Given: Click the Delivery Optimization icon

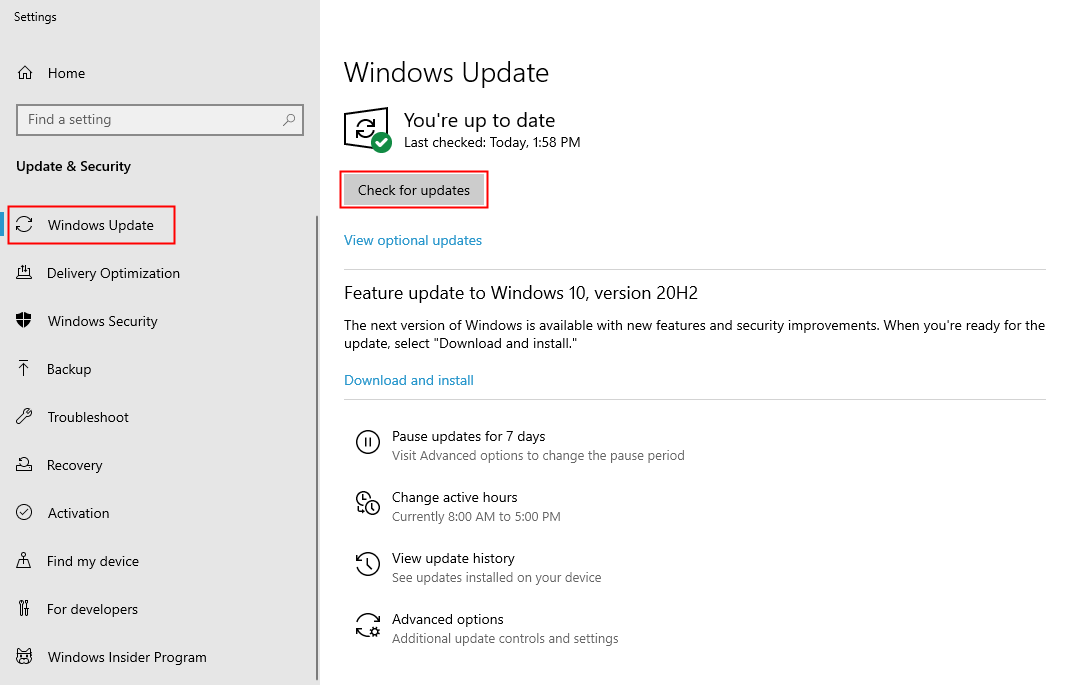Looking at the screenshot, I should pyautogui.click(x=24, y=272).
